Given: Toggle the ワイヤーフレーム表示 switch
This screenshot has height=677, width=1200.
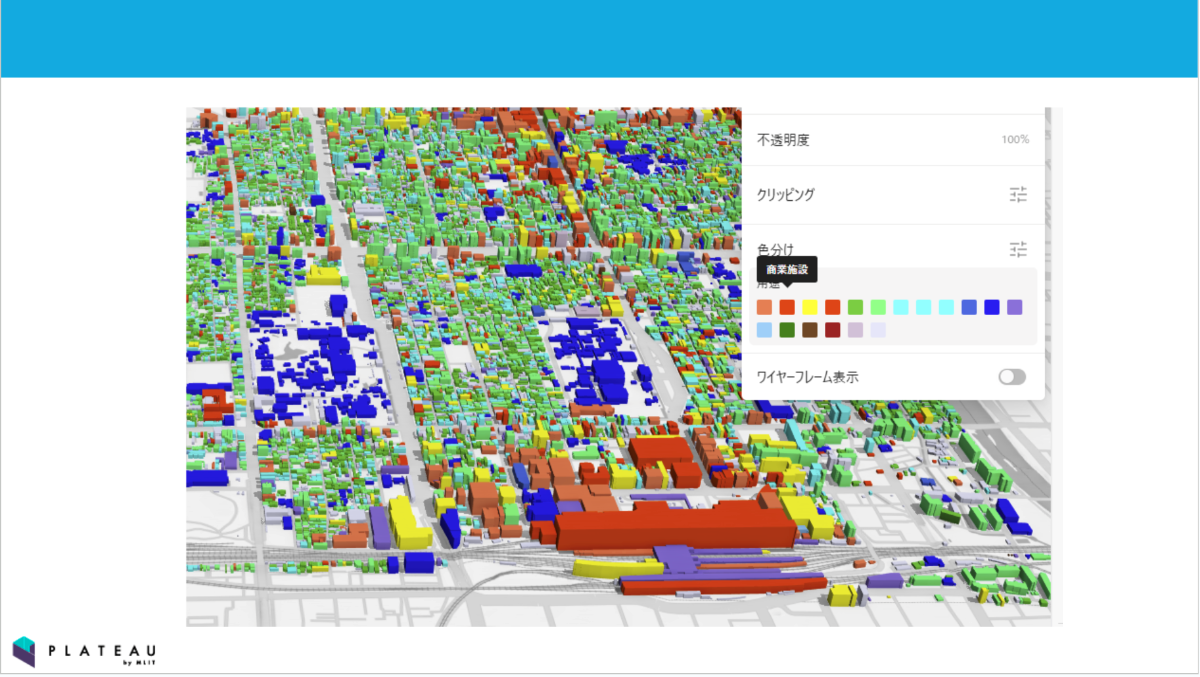Looking at the screenshot, I should point(1012,377).
